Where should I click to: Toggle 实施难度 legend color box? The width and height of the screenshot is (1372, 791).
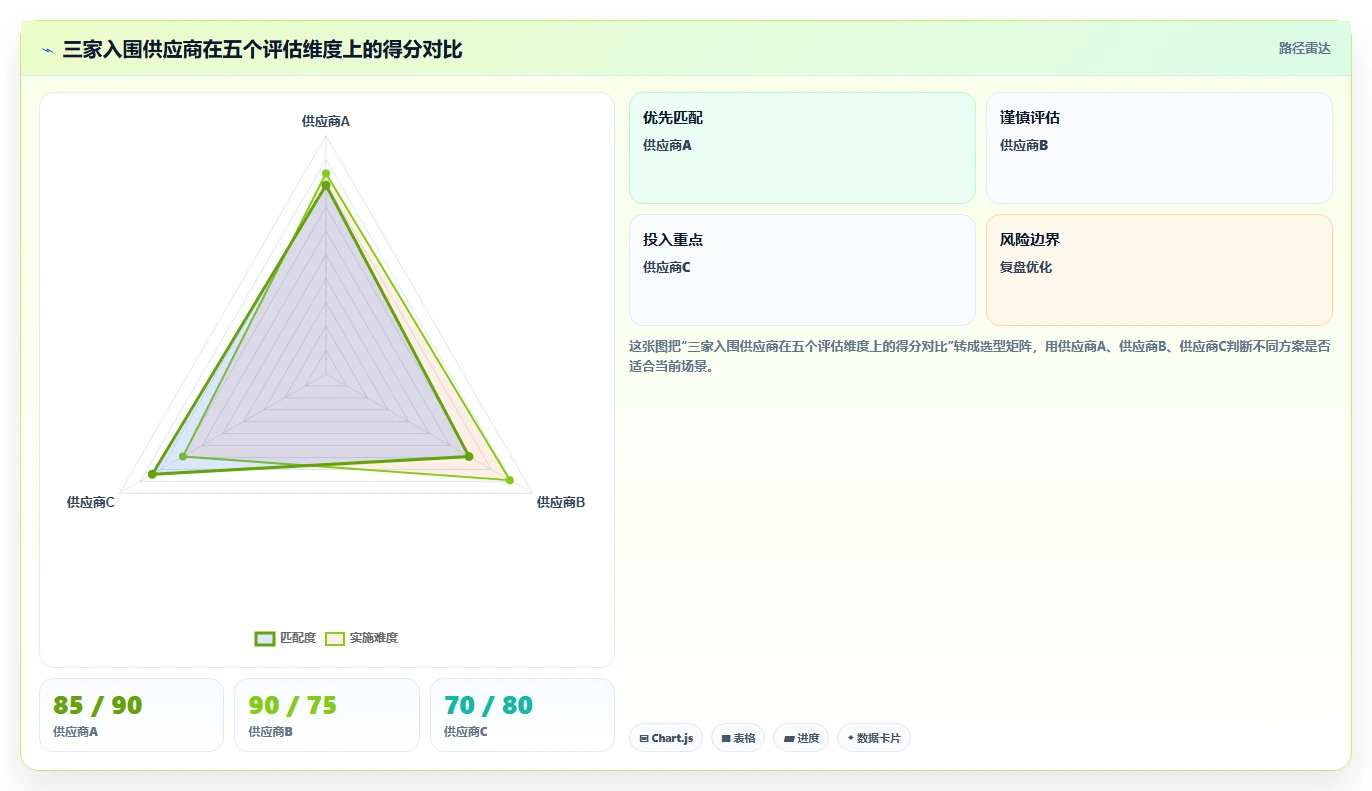[x=335, y=639]
